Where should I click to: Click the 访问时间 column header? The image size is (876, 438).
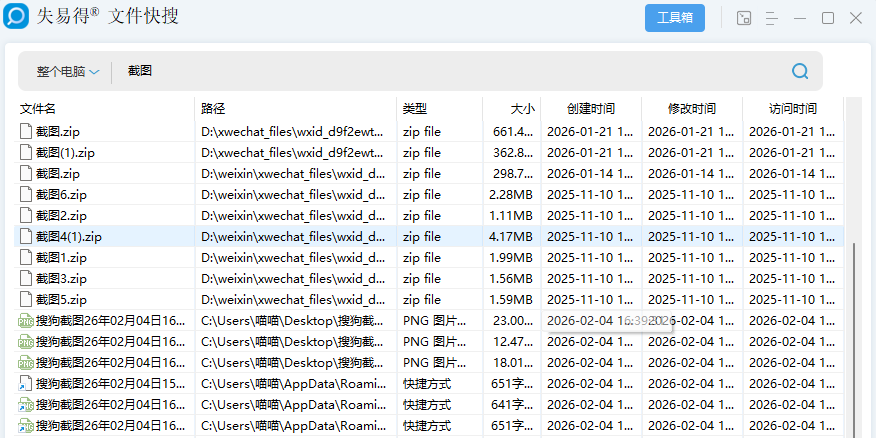click(793, 108)
